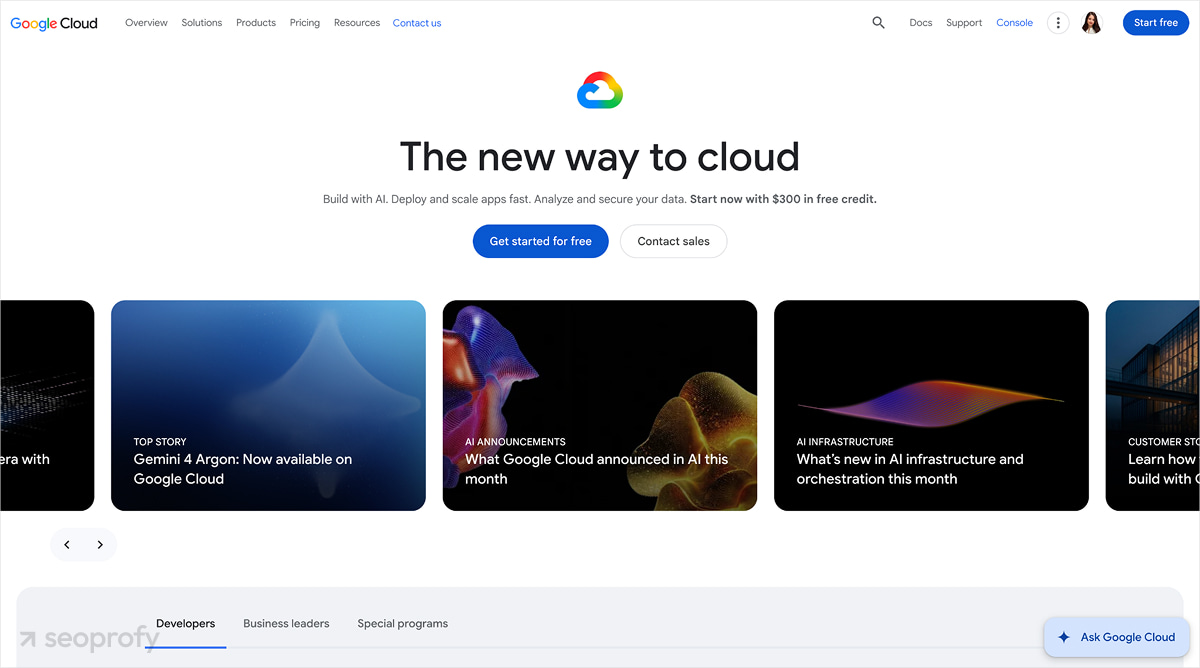
Task: Click 'The new way to cloud' heading
Action: [x=600, y=157]
